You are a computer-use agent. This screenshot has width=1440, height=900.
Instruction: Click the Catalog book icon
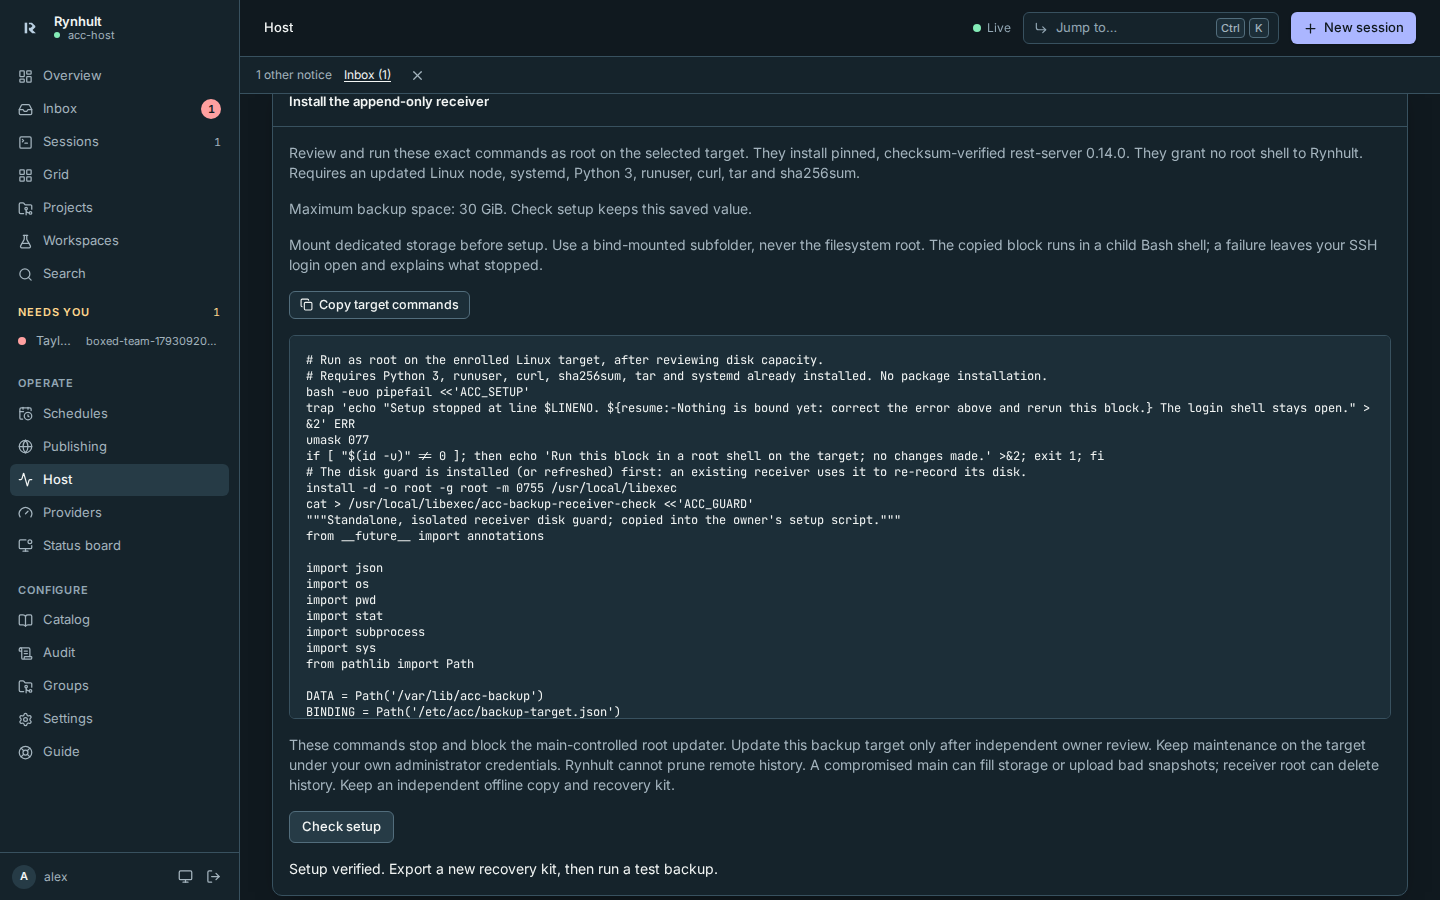click(26, 620)
